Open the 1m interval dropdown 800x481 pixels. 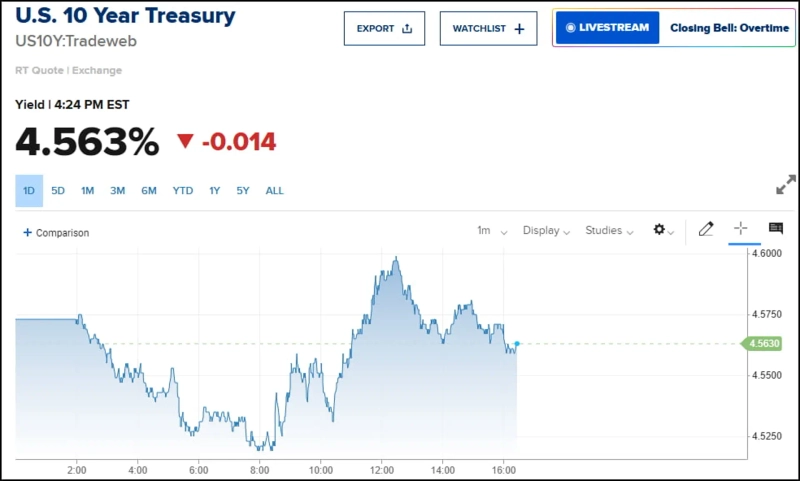click(492, 231)
